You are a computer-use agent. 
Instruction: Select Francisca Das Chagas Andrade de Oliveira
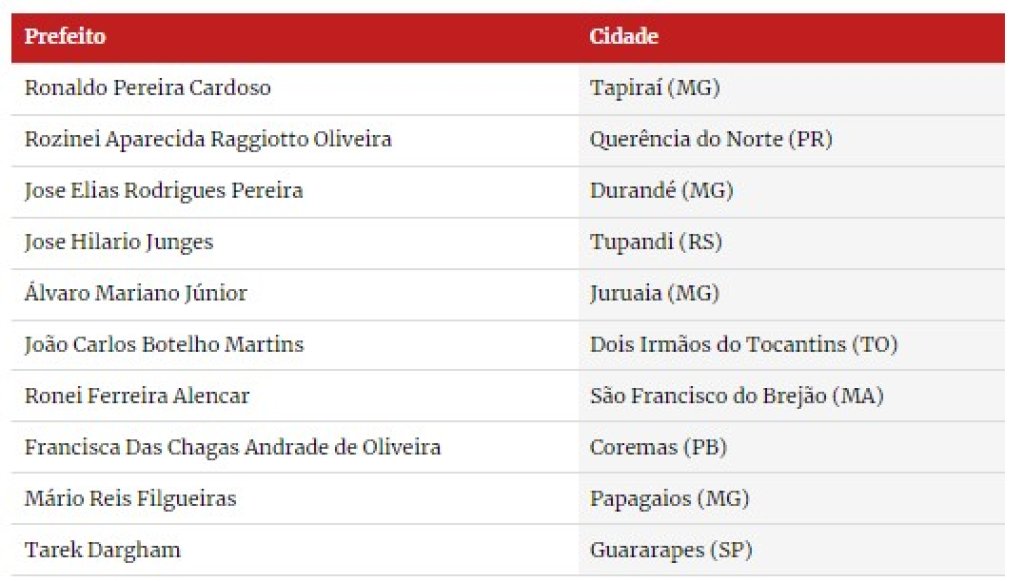[x=232, y=447]
